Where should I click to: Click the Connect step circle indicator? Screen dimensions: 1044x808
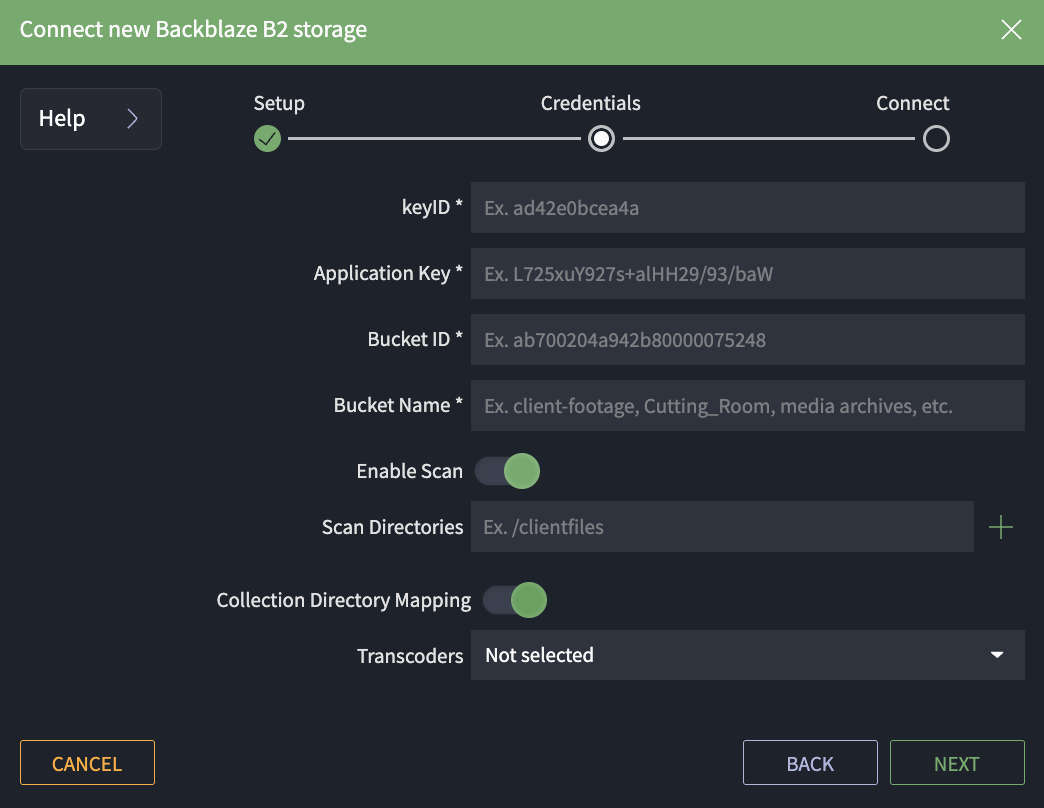click(936, 139)
